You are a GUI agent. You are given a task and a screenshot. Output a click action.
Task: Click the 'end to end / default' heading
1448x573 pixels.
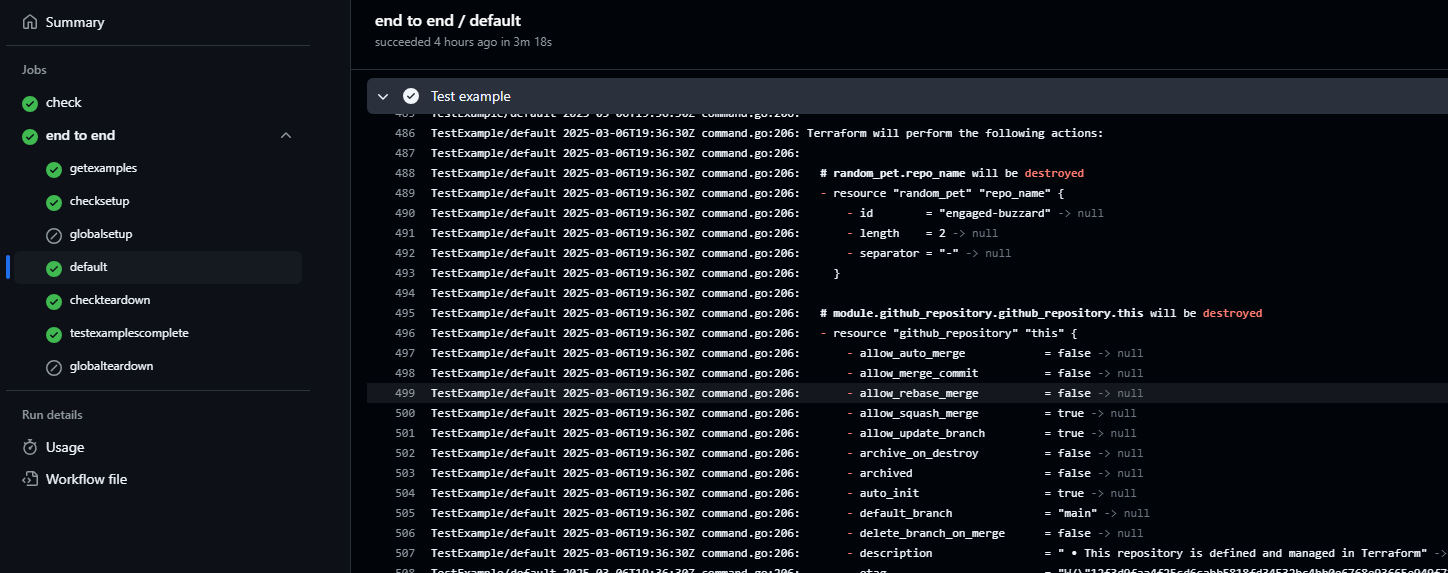(448, 20)
